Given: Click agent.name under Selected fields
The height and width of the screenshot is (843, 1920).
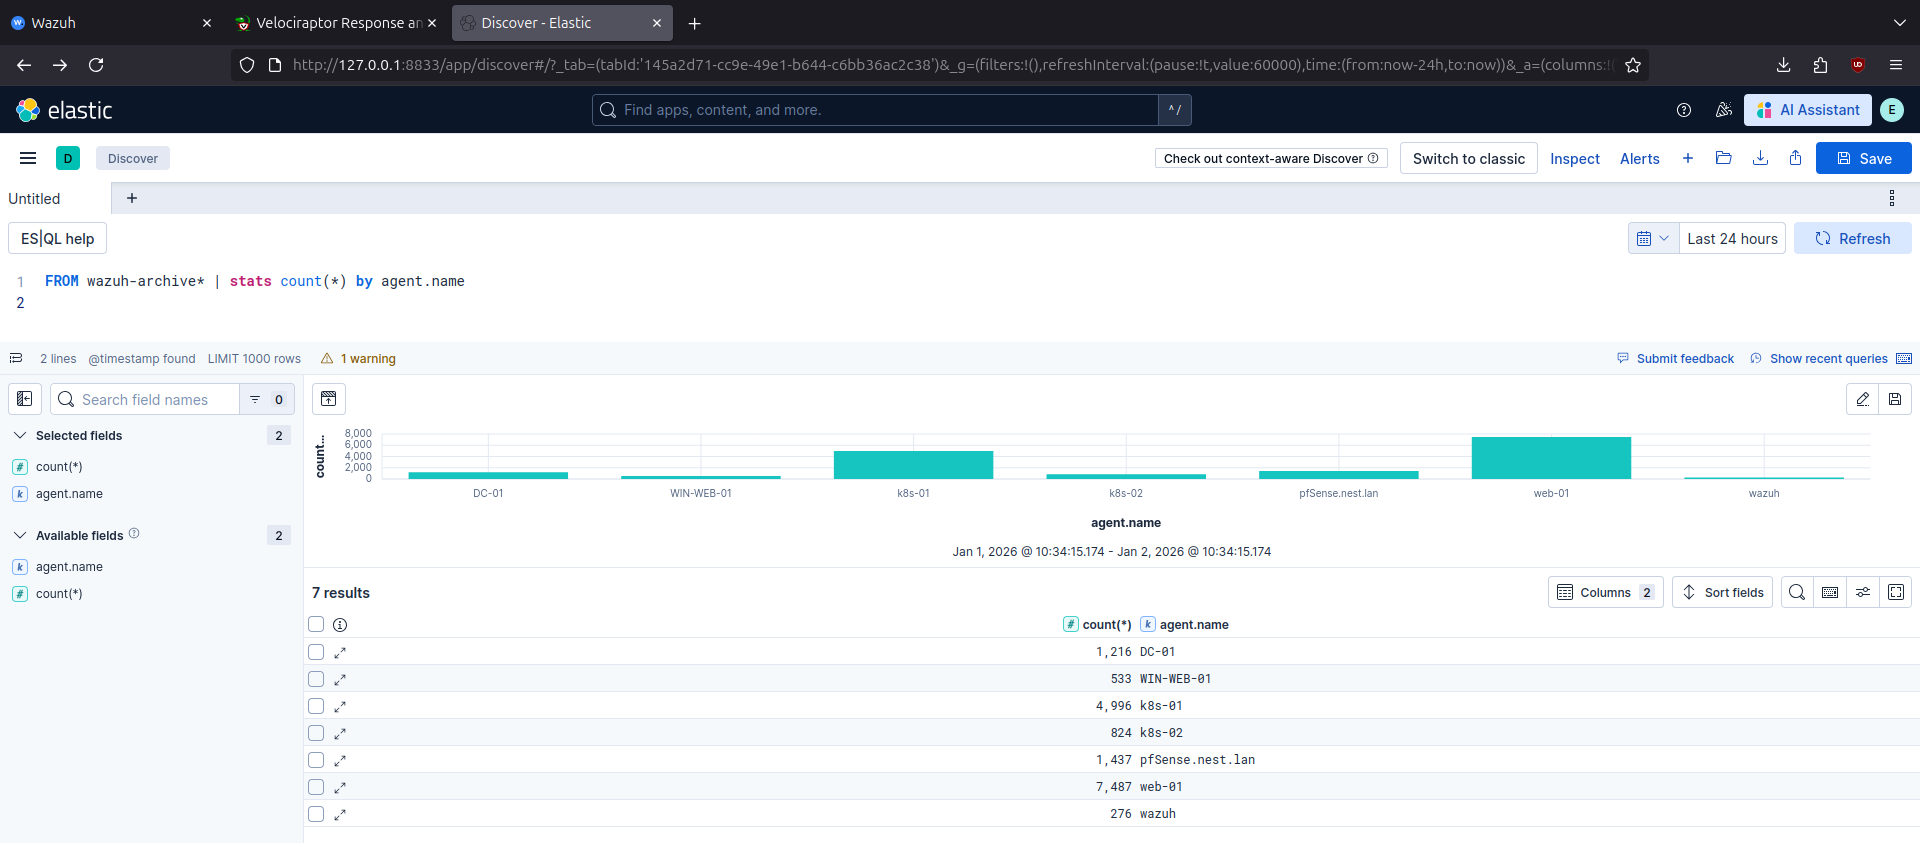Looking at the screenshot, I should pos(69,494).
